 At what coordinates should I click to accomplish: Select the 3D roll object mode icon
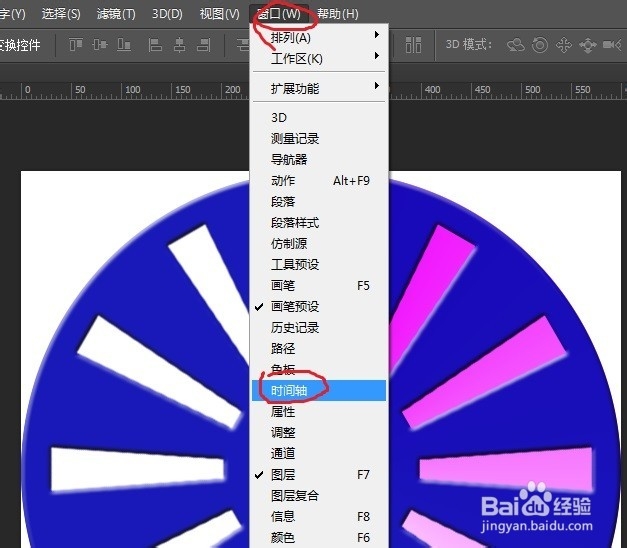[540, 45]
